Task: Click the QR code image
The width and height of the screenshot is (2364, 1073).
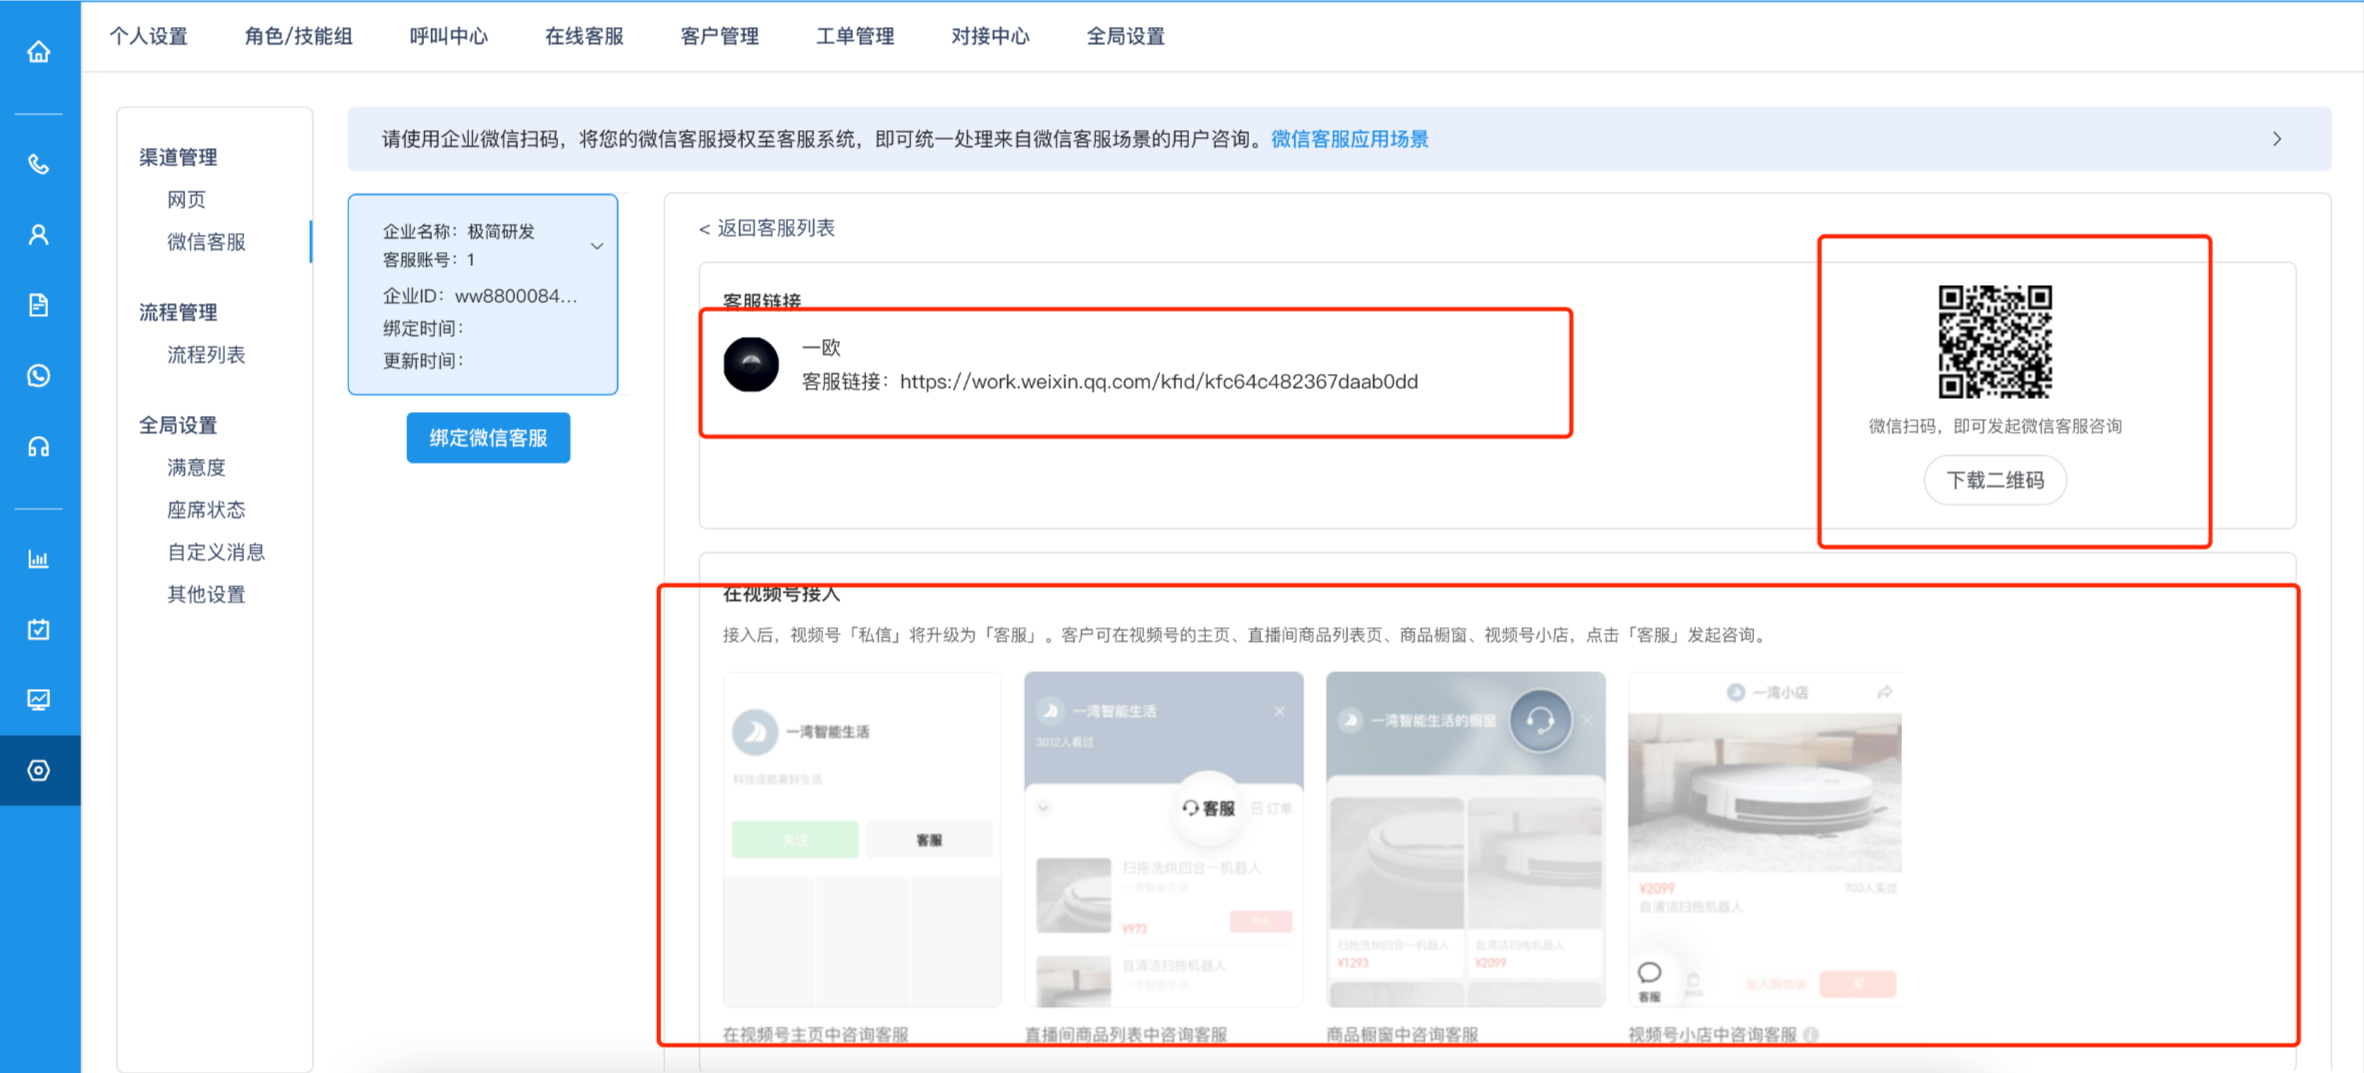Action: 1995,341
